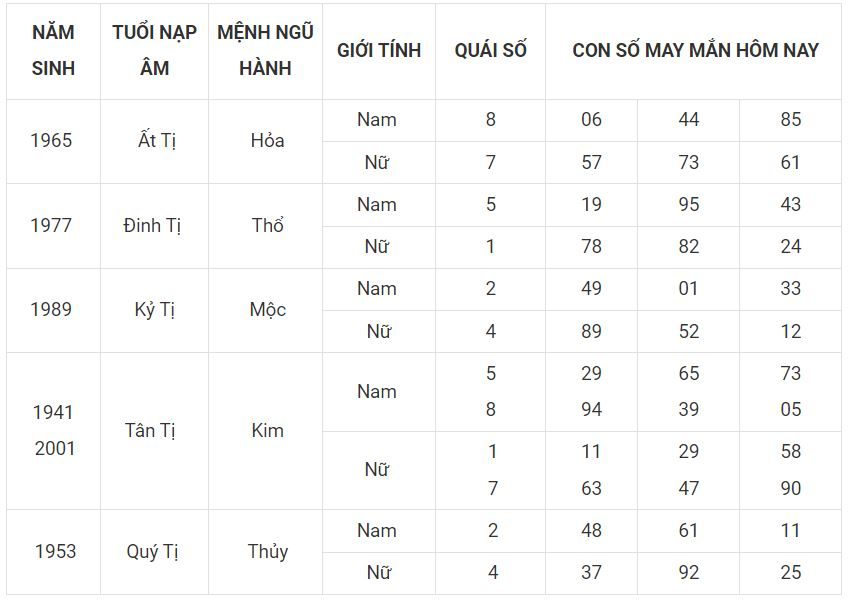Screen dimensions: 849x601
Task: Select the 'Kim' element cell
Action: point(267,431)
